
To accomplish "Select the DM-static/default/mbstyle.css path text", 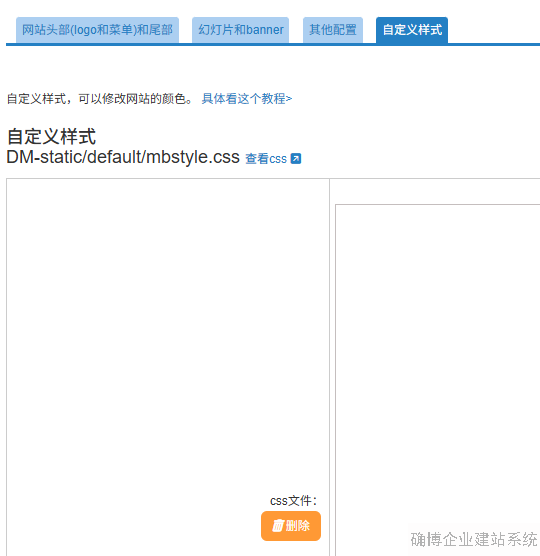I will tap(123, 157).
